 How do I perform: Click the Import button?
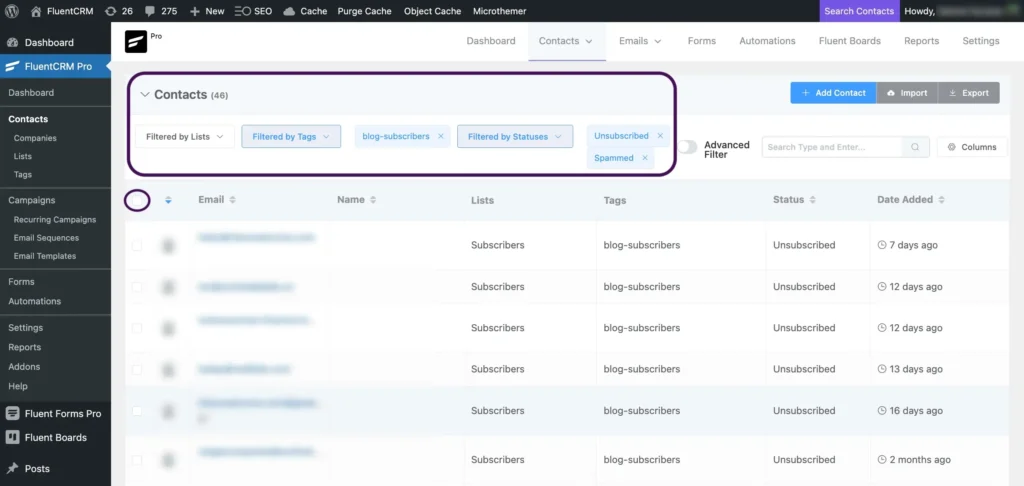point(907,93)
